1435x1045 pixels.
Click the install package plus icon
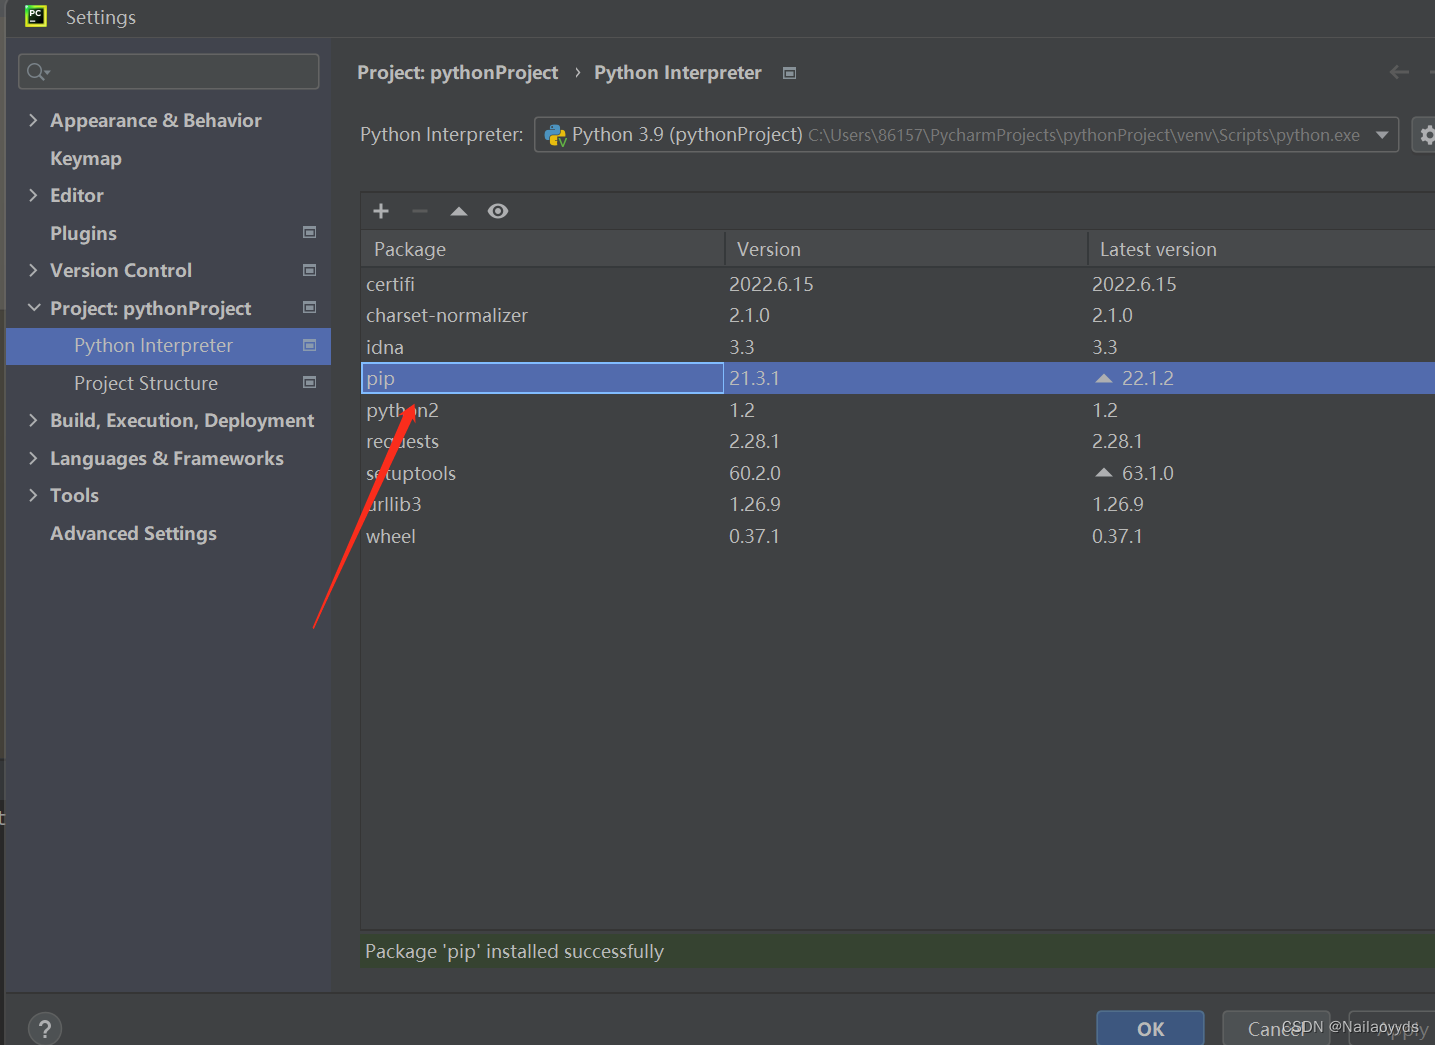coord(381,211)
